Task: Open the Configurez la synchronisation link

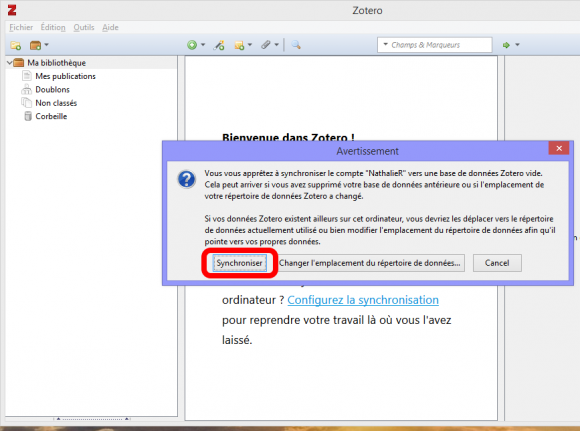Action: coord(363,300)
